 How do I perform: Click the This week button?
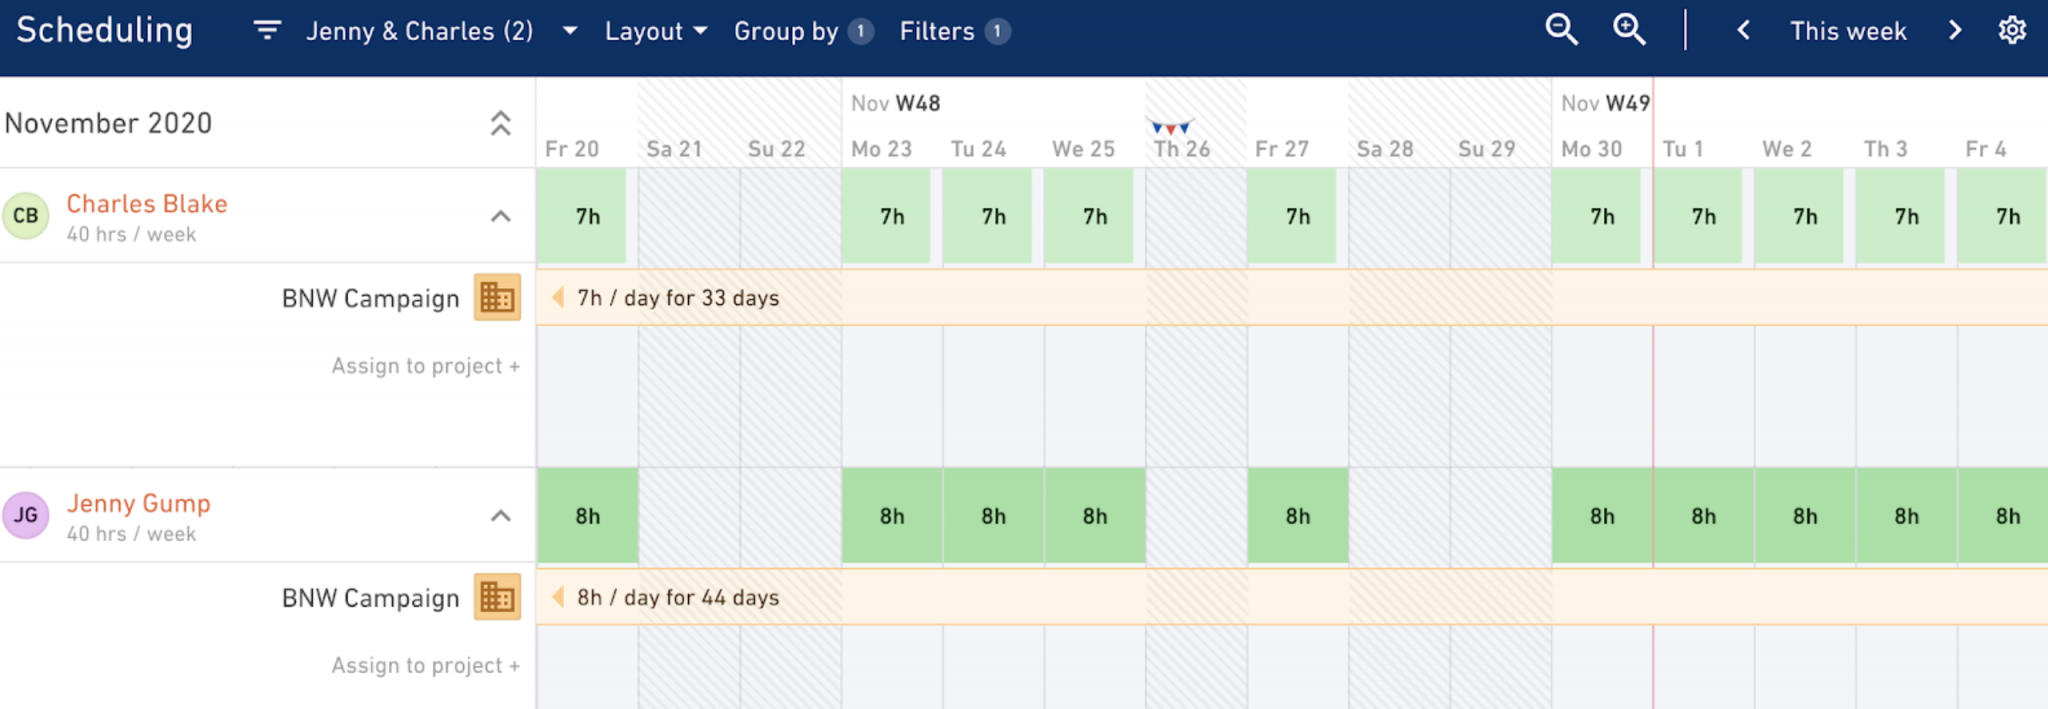click(x=1848, y=31)
